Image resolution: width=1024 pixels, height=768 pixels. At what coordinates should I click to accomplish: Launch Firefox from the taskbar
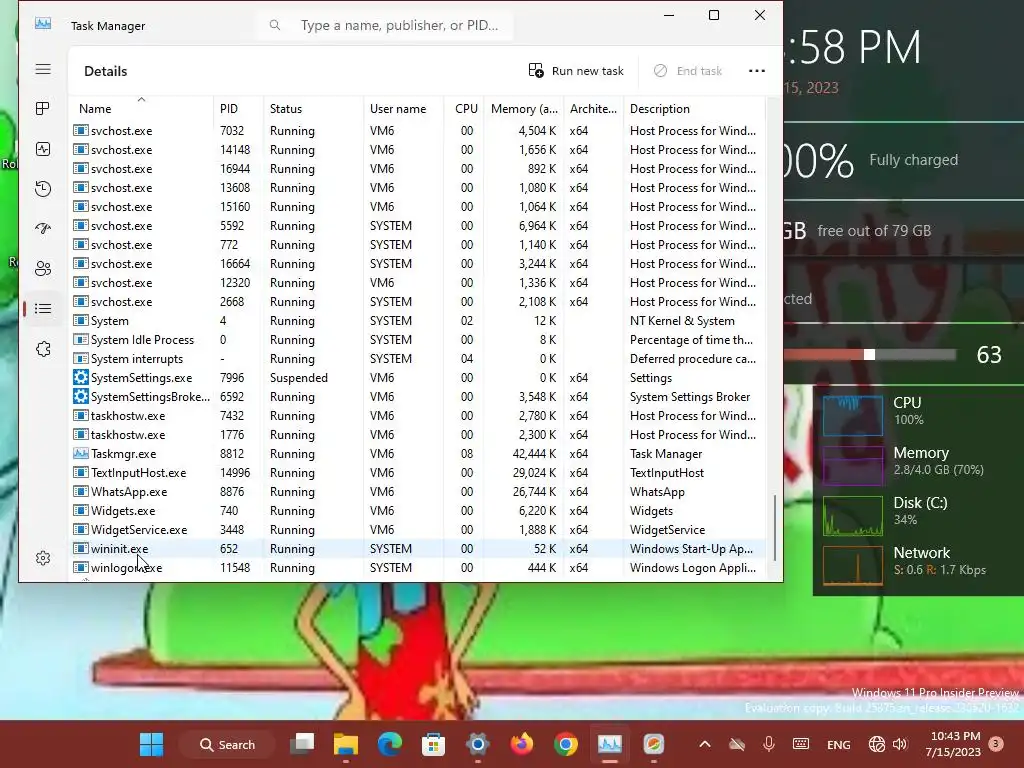[x=522, y=744]
